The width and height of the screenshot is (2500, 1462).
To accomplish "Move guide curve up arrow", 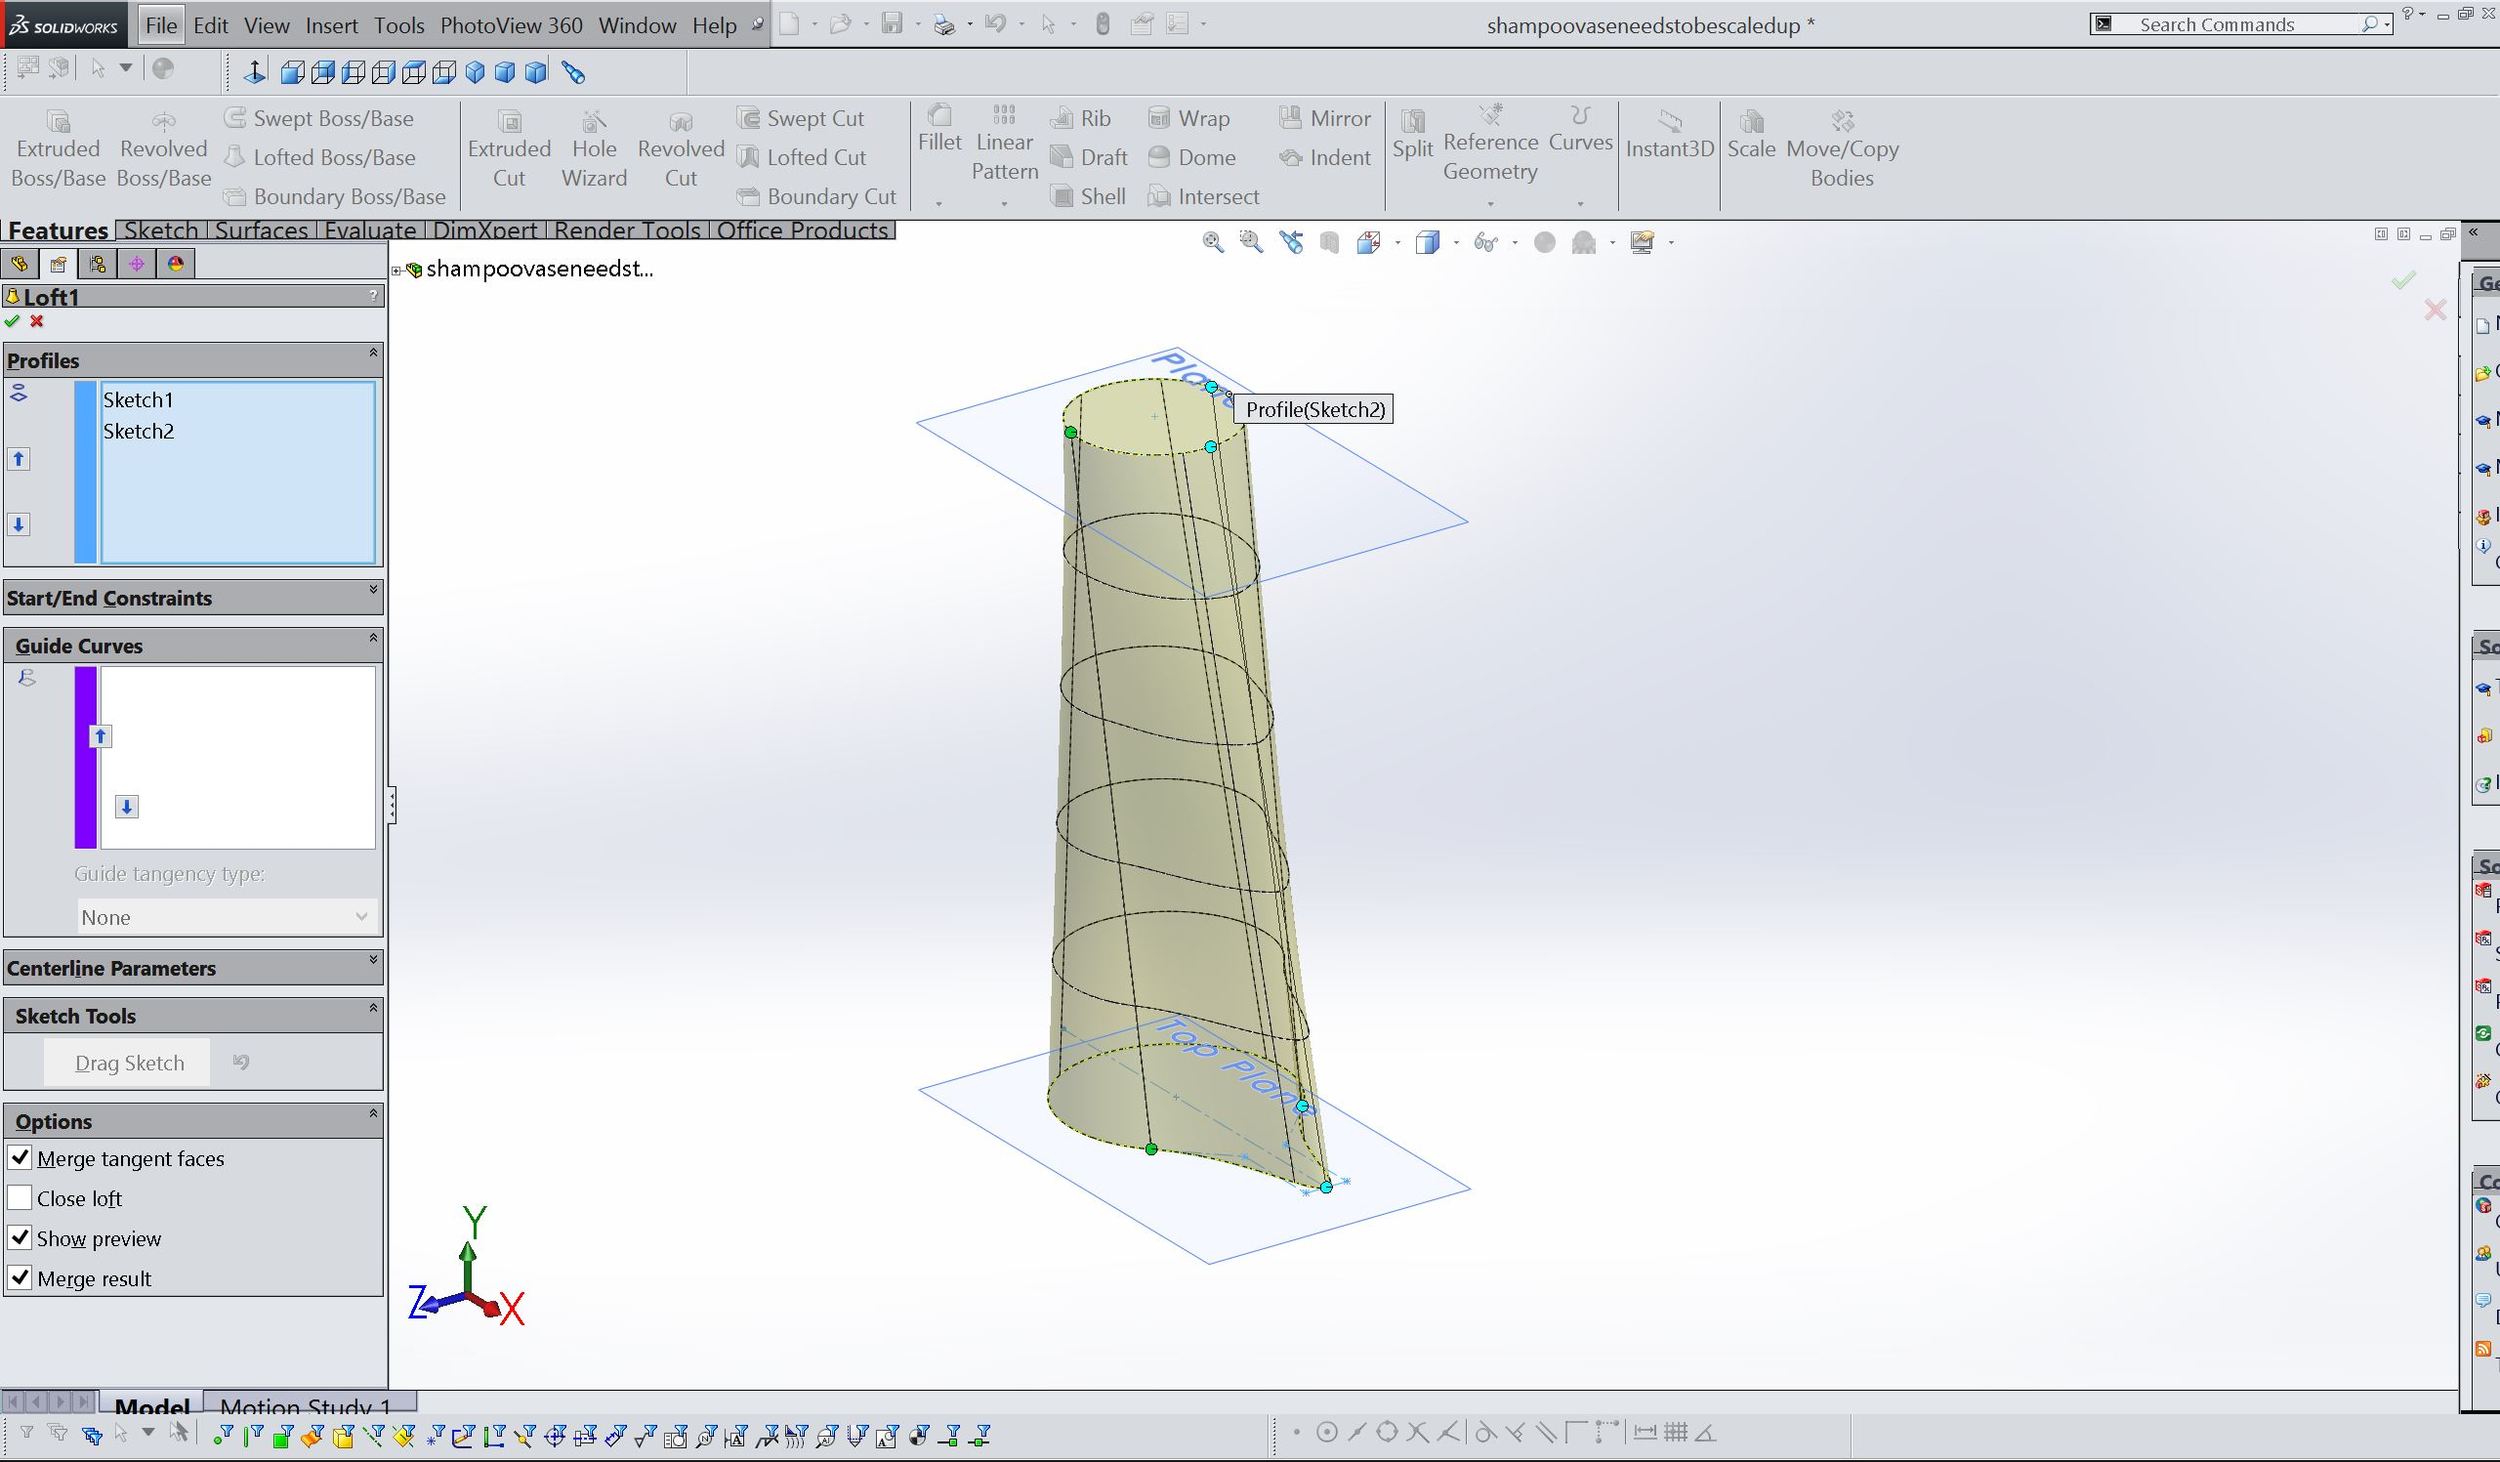I will tap(100, 736).
